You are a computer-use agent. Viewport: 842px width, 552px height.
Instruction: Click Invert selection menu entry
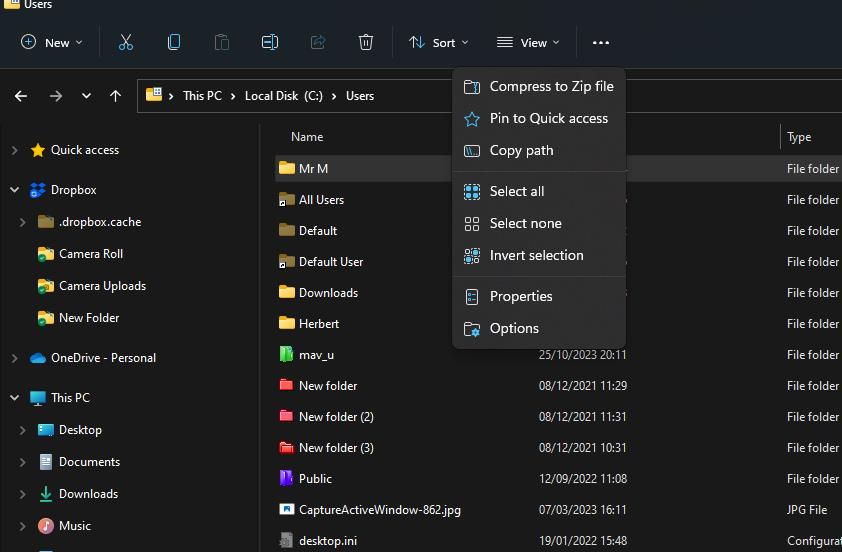coord(536,255)
